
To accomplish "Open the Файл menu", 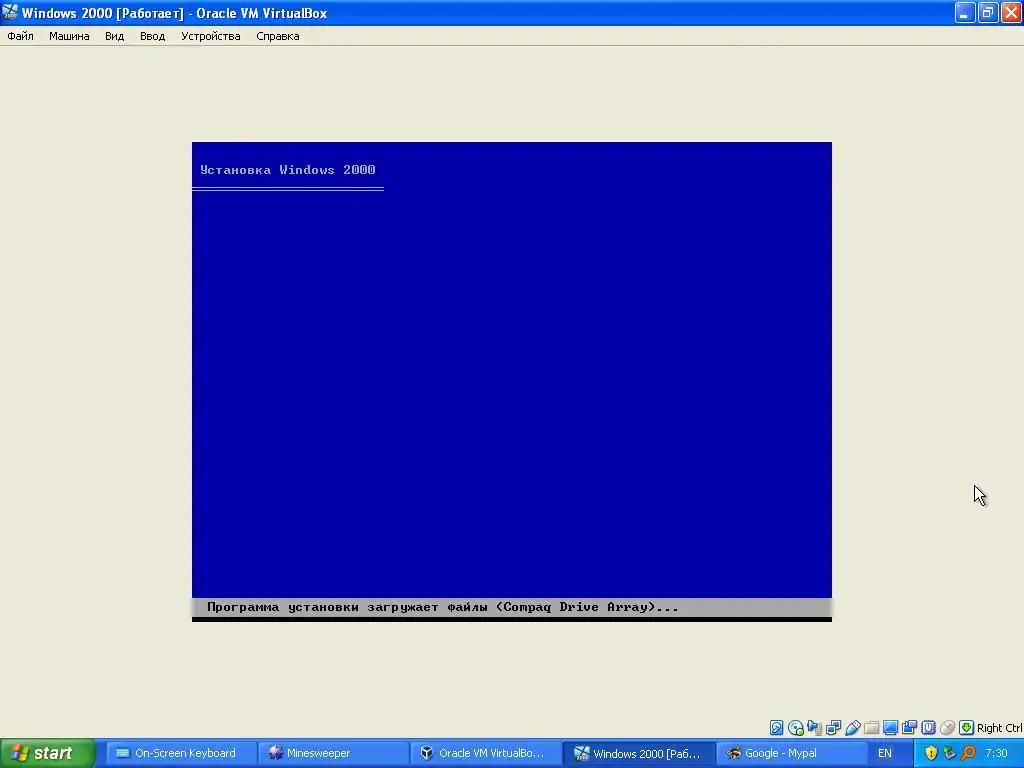I will pyautogui.click(x=20, y=36).
